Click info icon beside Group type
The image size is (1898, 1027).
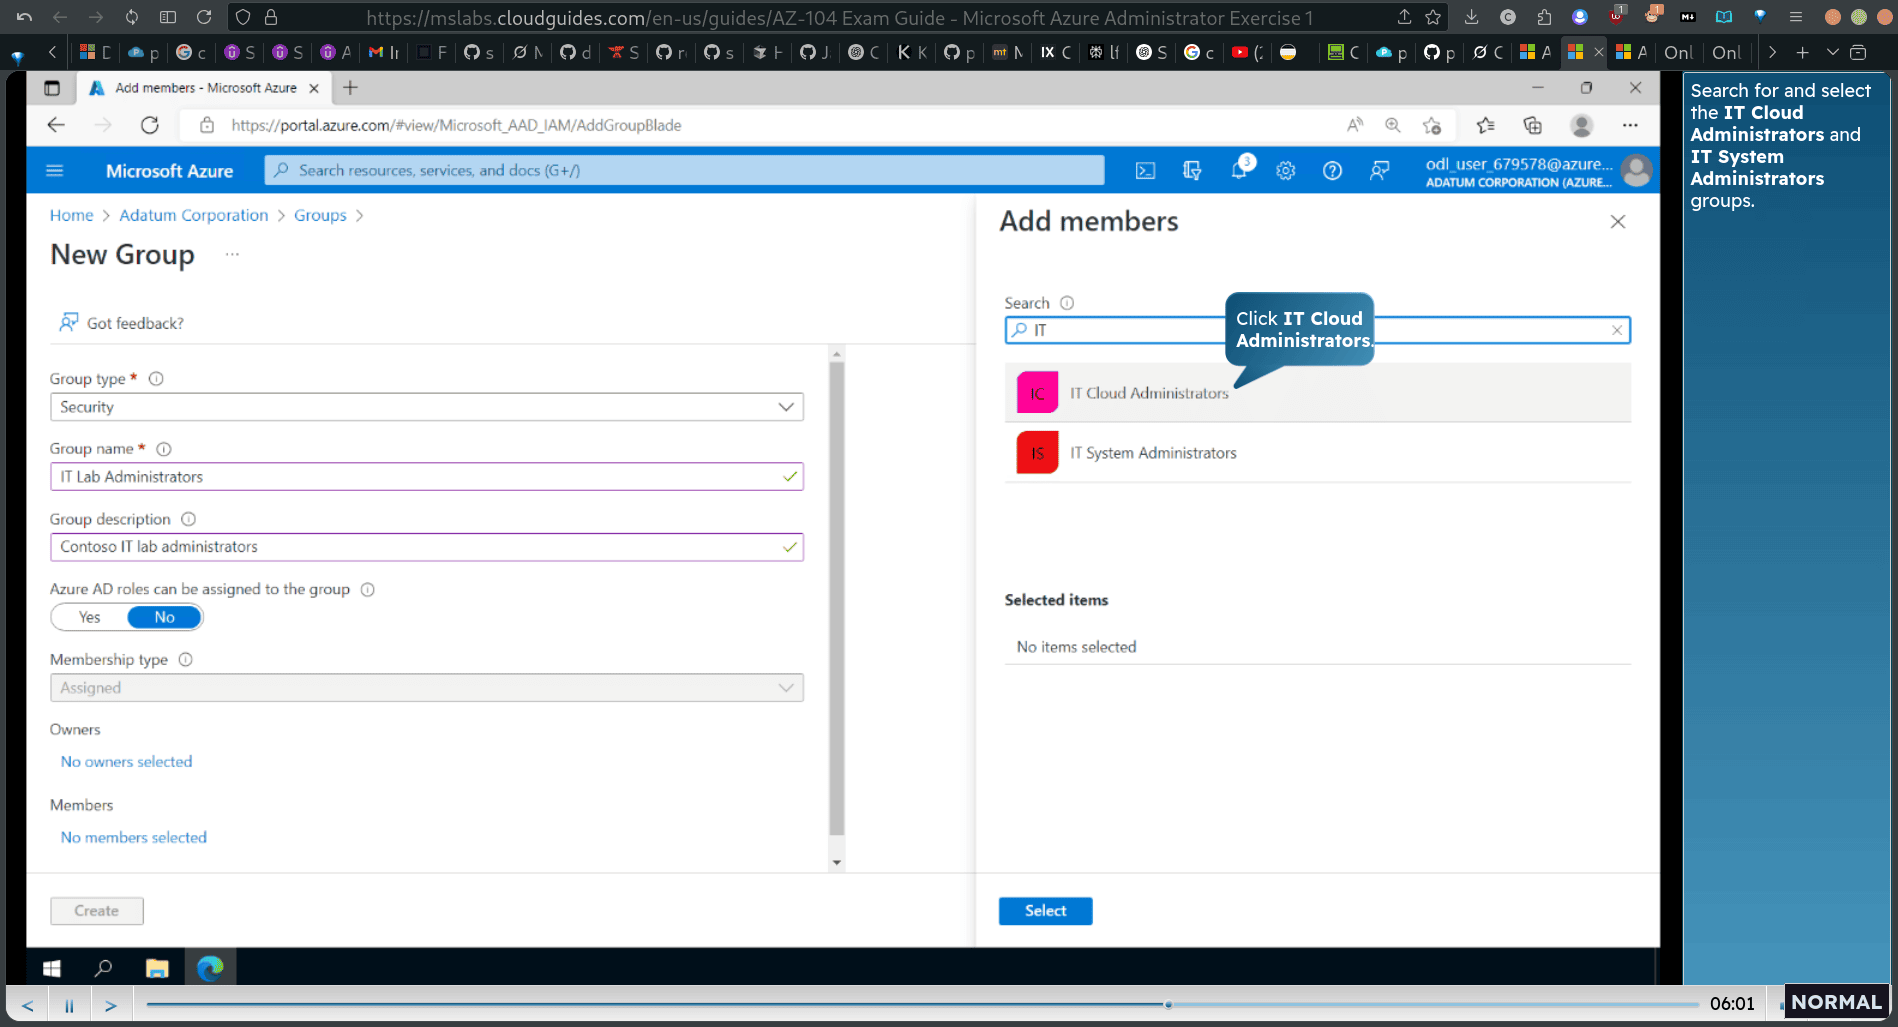pyautogui.click(x=156, y=379)
